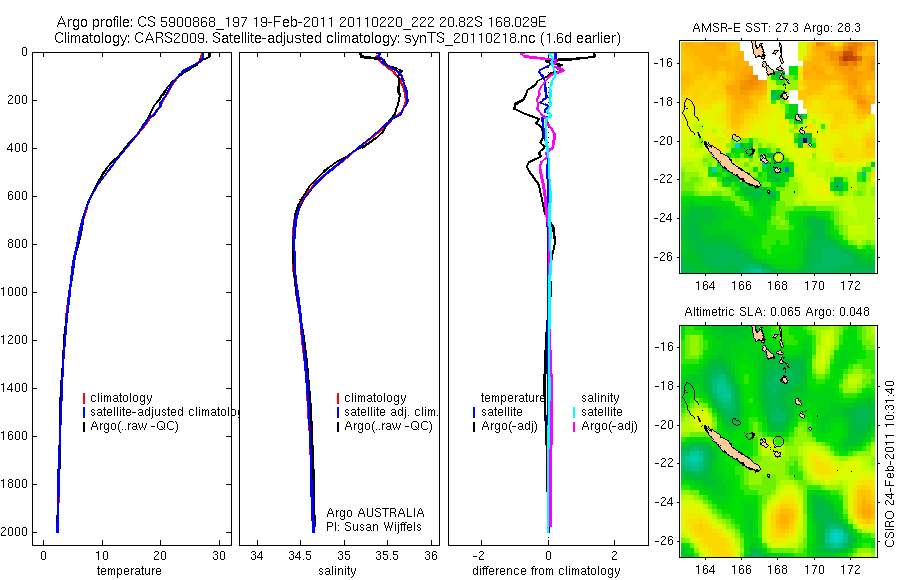Click salinity axis tick '35.5'
The width and height of the screenshot is (900, 580).
point(387,556)
